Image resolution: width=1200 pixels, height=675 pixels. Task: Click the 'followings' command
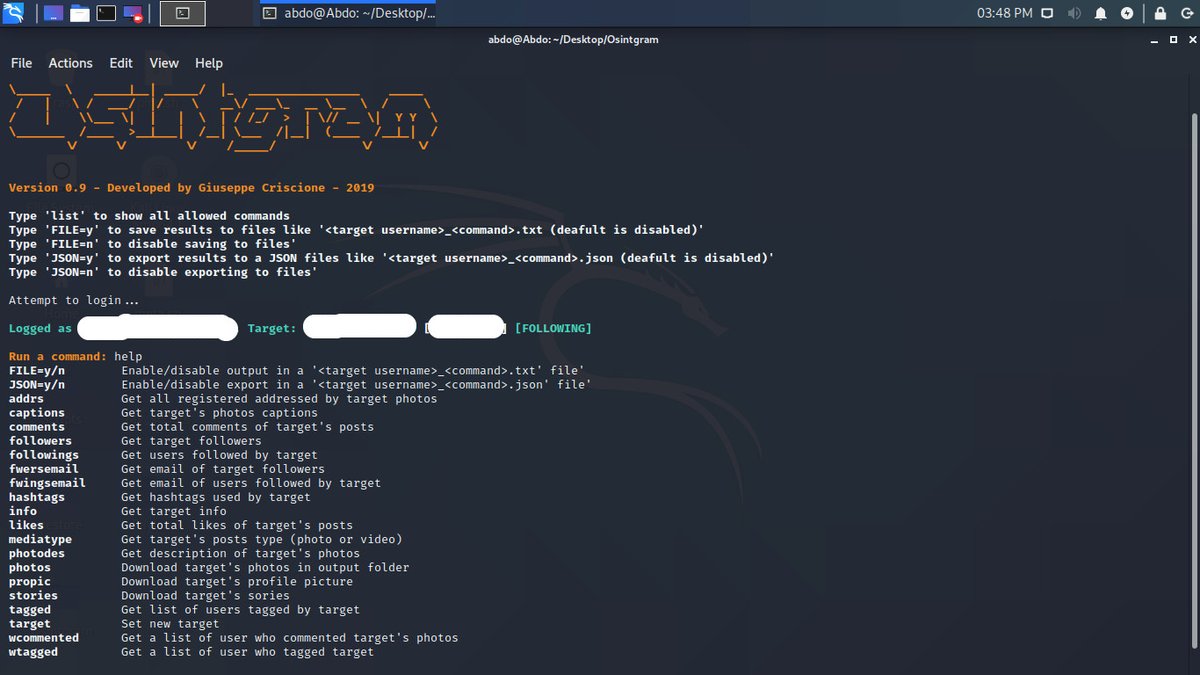[44, 454]
